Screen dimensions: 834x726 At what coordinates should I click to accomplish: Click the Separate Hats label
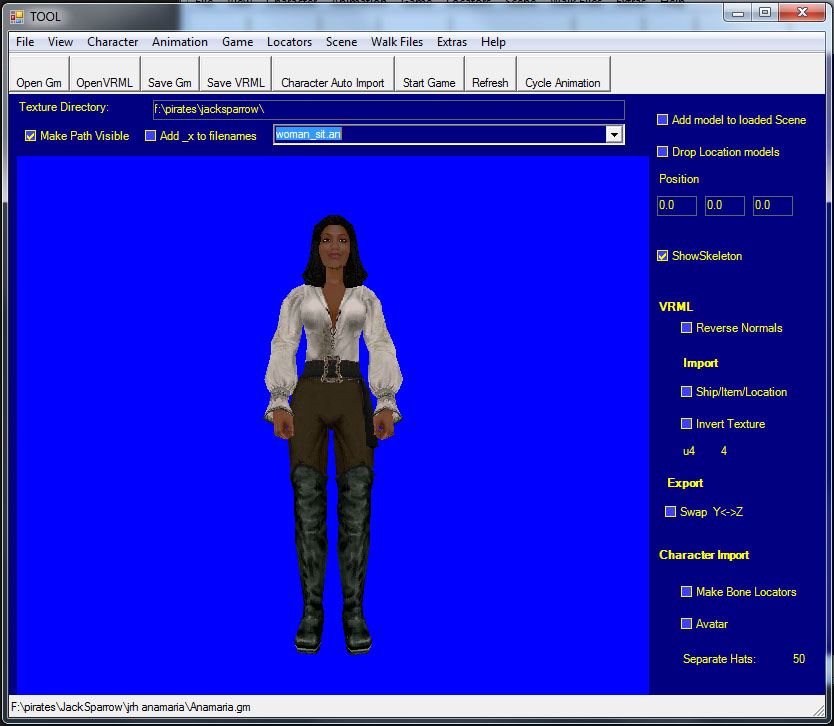click(x=719, y=659)
